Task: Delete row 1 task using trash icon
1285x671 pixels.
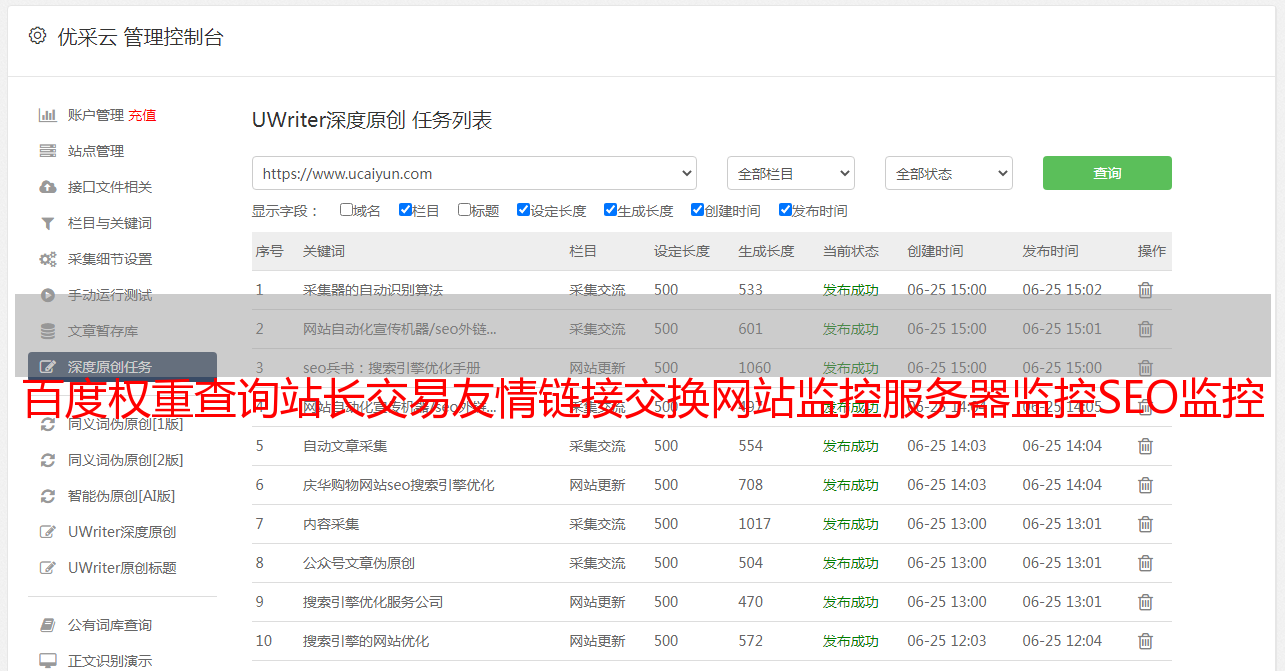Action: (1145, 290)
